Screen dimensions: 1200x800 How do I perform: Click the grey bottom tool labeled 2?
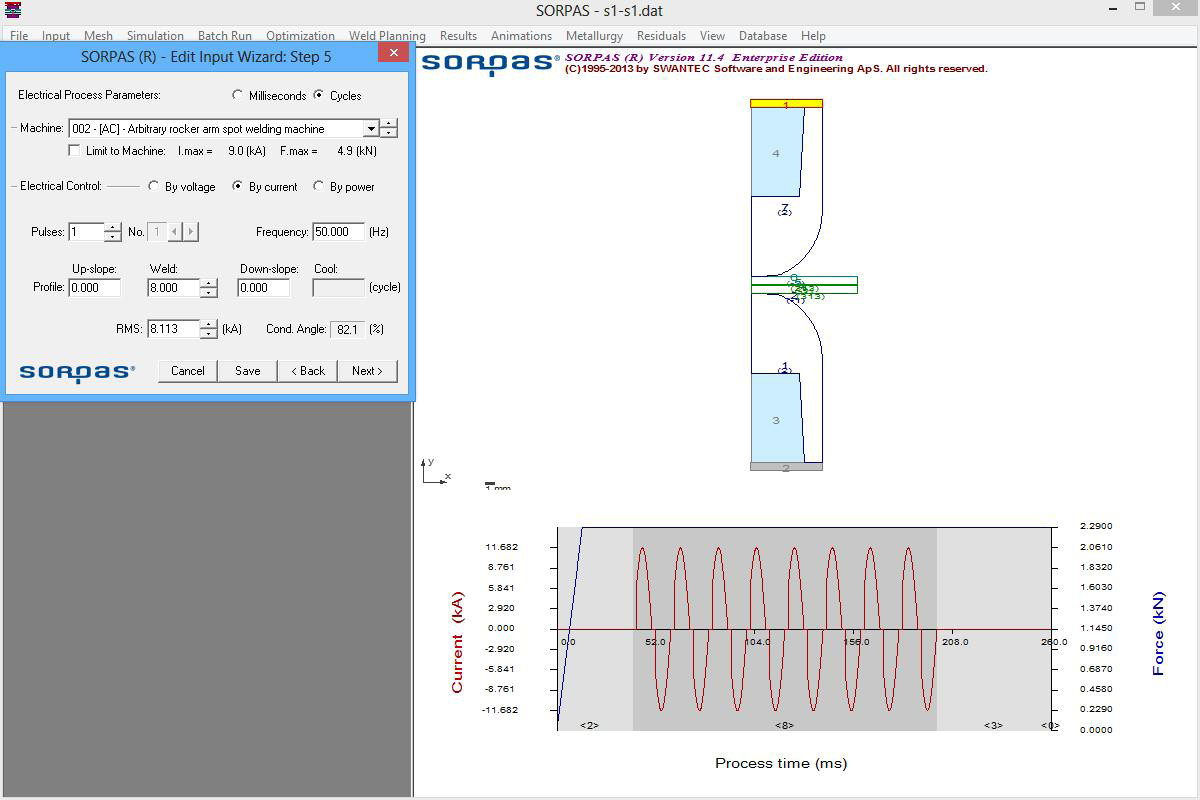[x=787, y=467]
